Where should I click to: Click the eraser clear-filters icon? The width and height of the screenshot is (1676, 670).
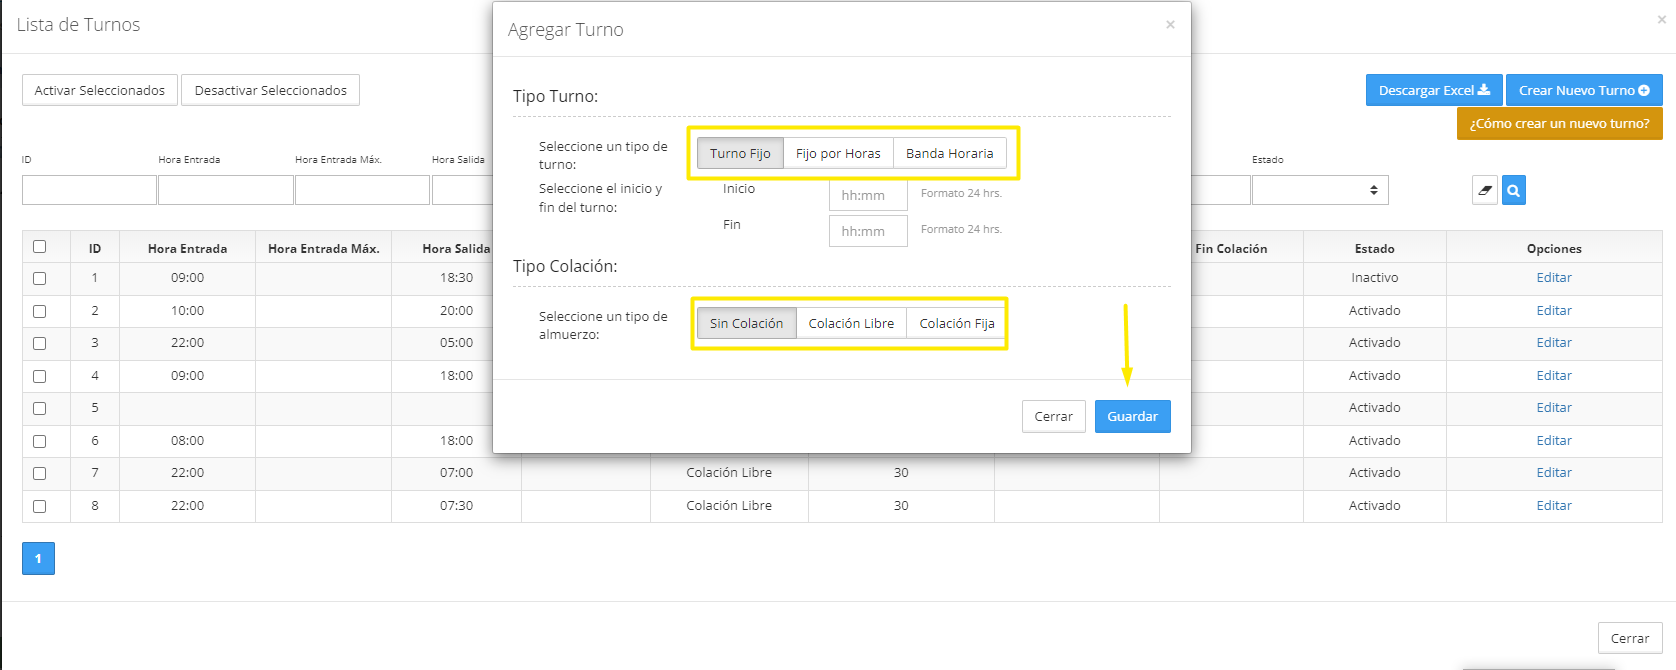point(1484,190)
